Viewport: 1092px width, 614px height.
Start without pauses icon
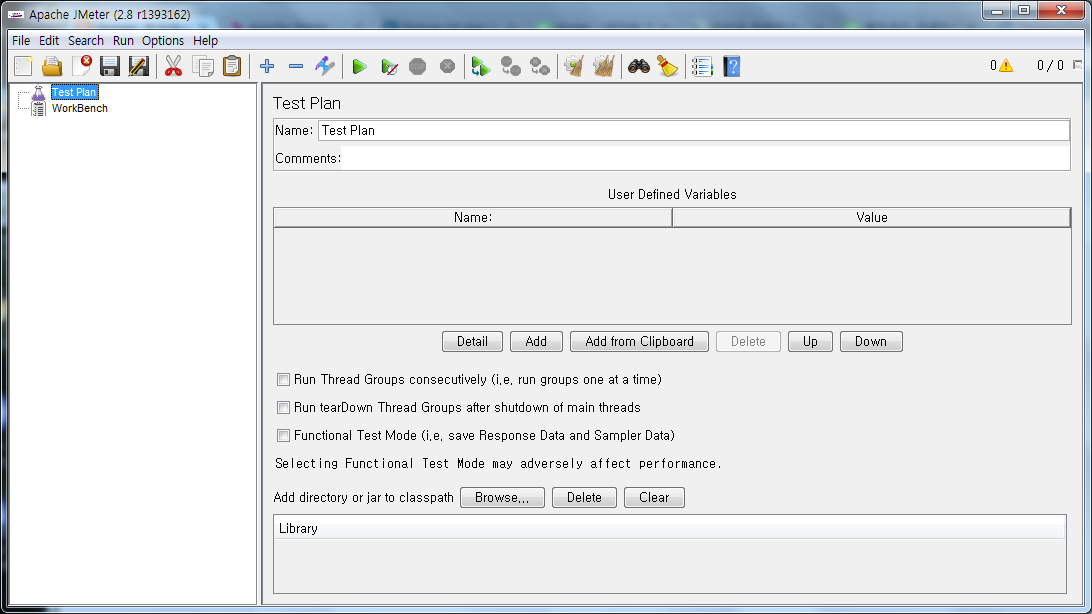pyautogui.click(x=389, y=66)
